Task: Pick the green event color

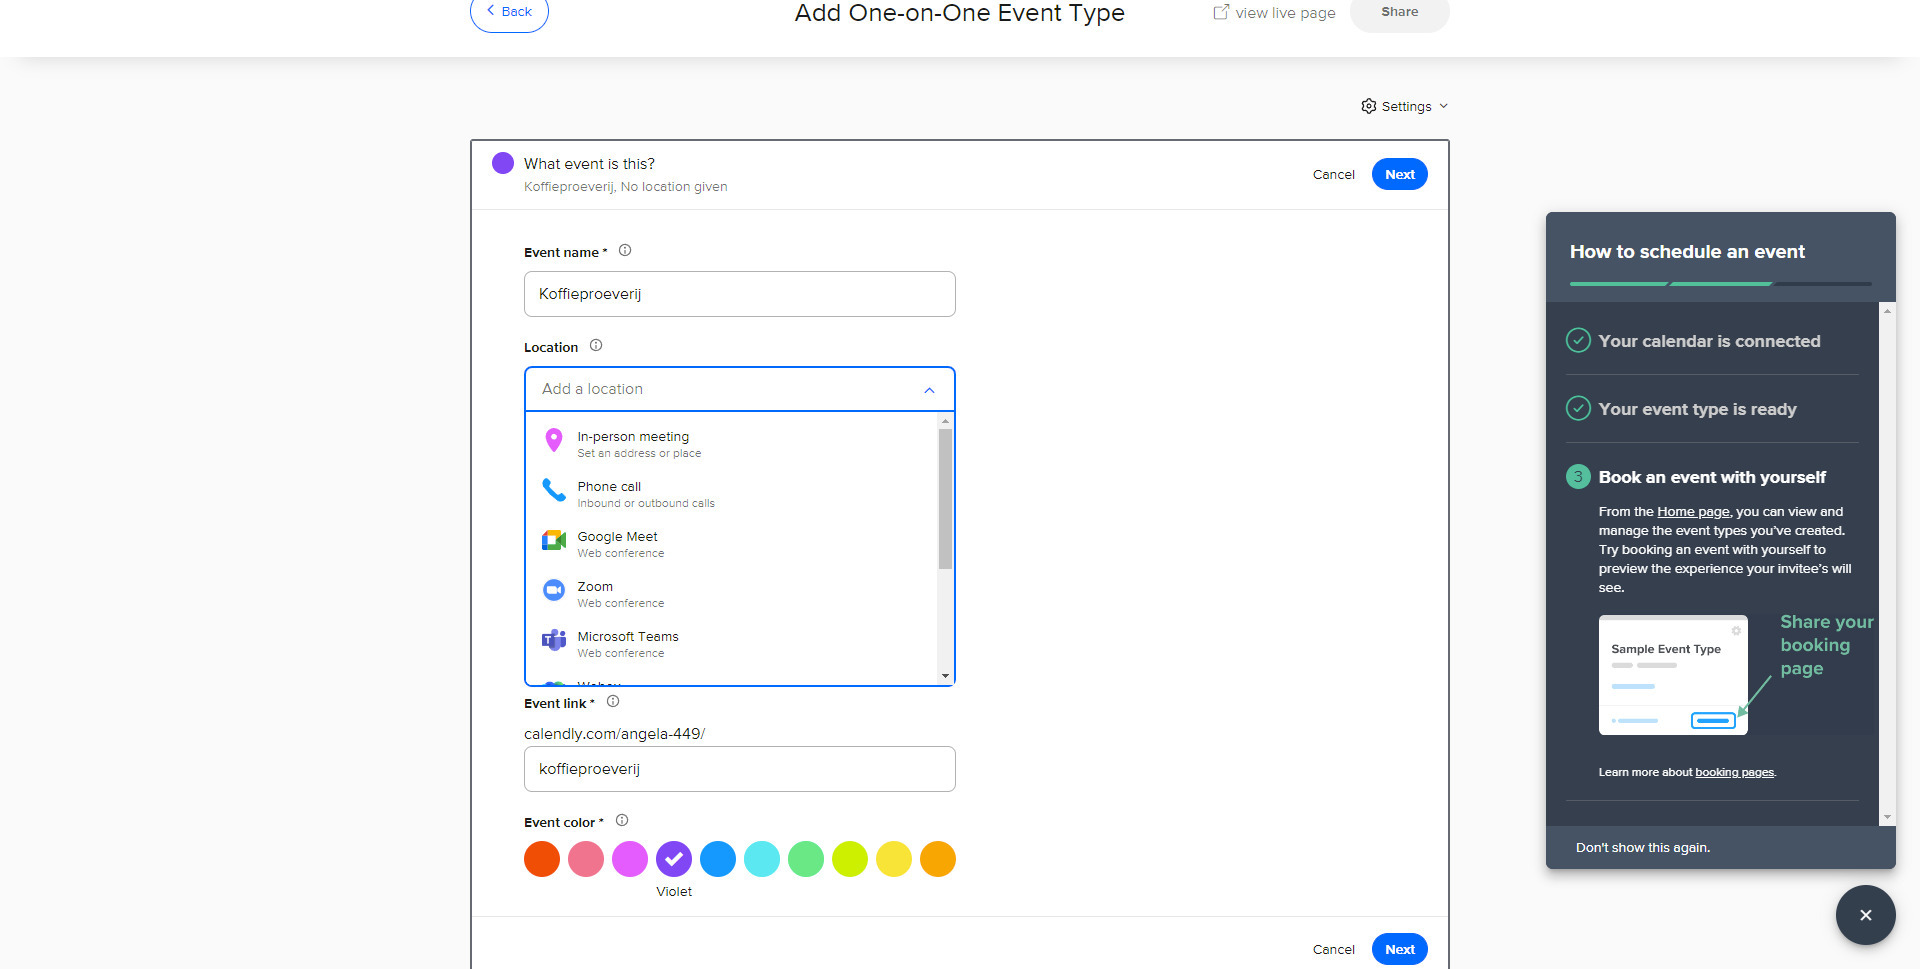Action: [806, 859]
